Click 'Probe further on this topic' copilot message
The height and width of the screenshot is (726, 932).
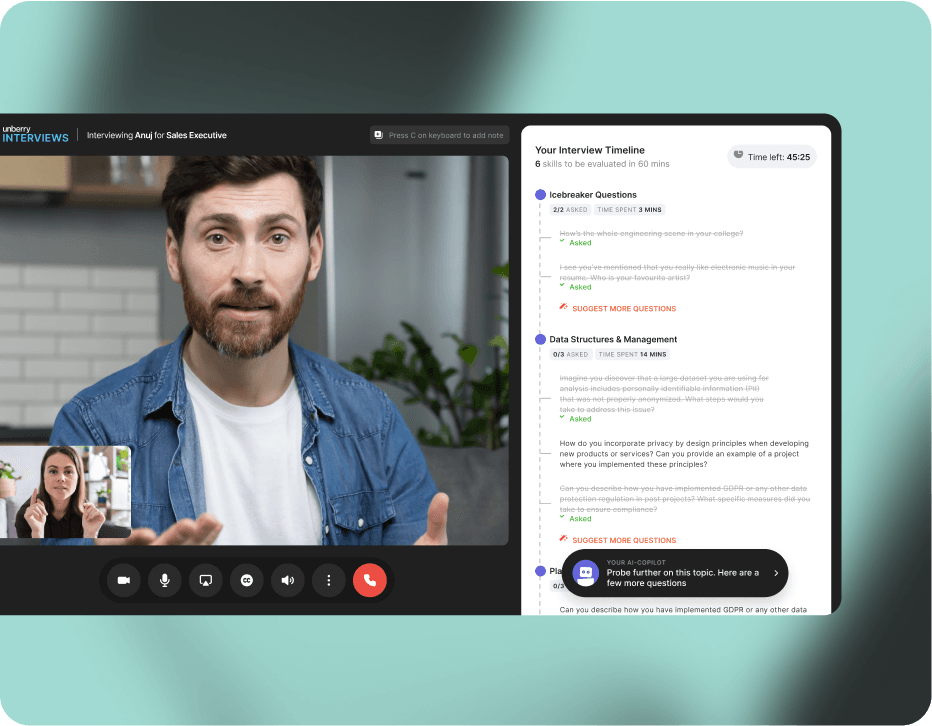(682, 578)
